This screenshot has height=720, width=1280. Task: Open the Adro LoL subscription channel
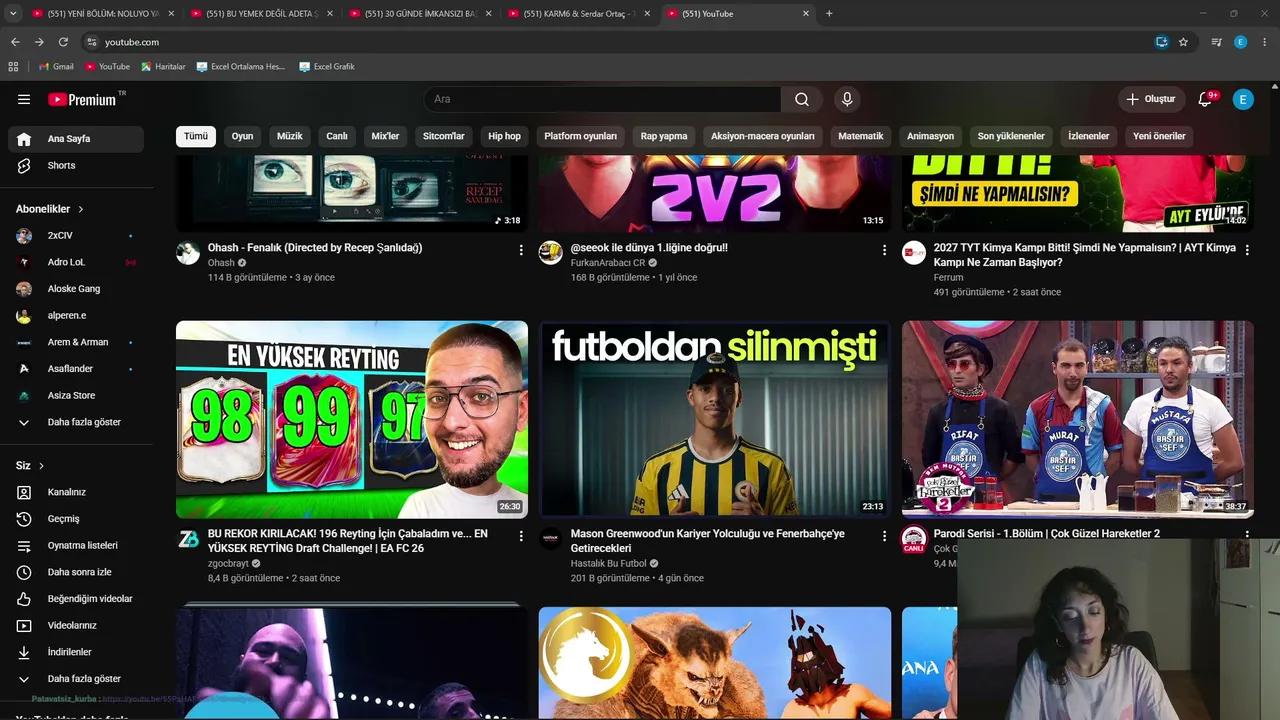(x=76, y=262)
